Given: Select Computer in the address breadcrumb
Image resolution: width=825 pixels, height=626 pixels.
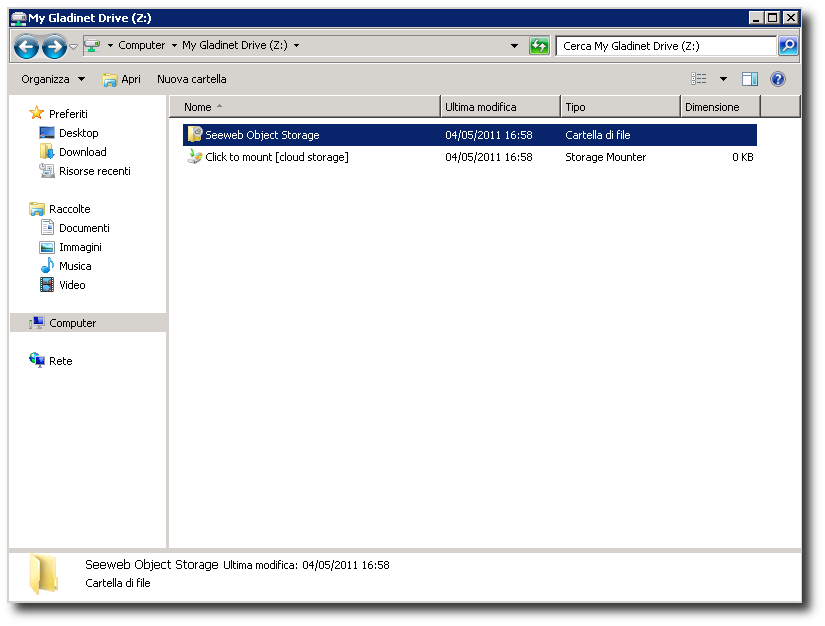Looking at the screenshot, I should pos(142,46).
